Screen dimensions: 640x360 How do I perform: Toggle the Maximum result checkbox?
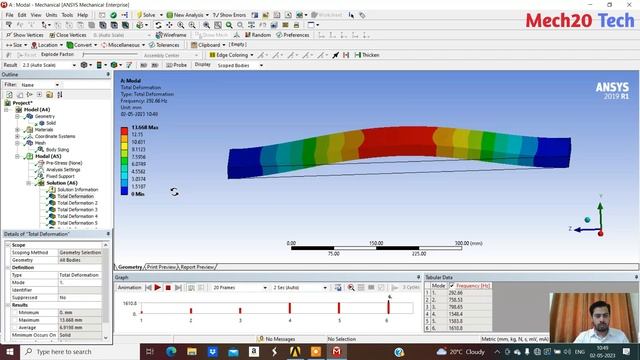click(14, 320)
